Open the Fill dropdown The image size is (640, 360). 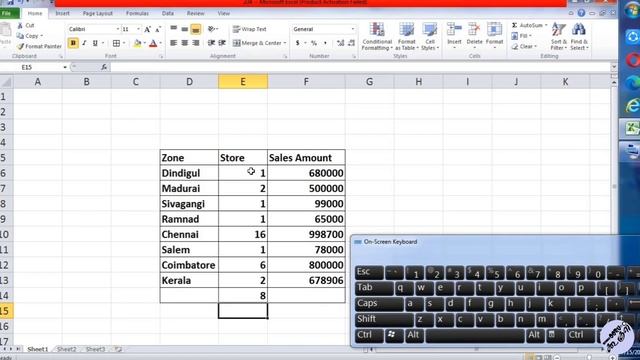click(x=522, y=36)
